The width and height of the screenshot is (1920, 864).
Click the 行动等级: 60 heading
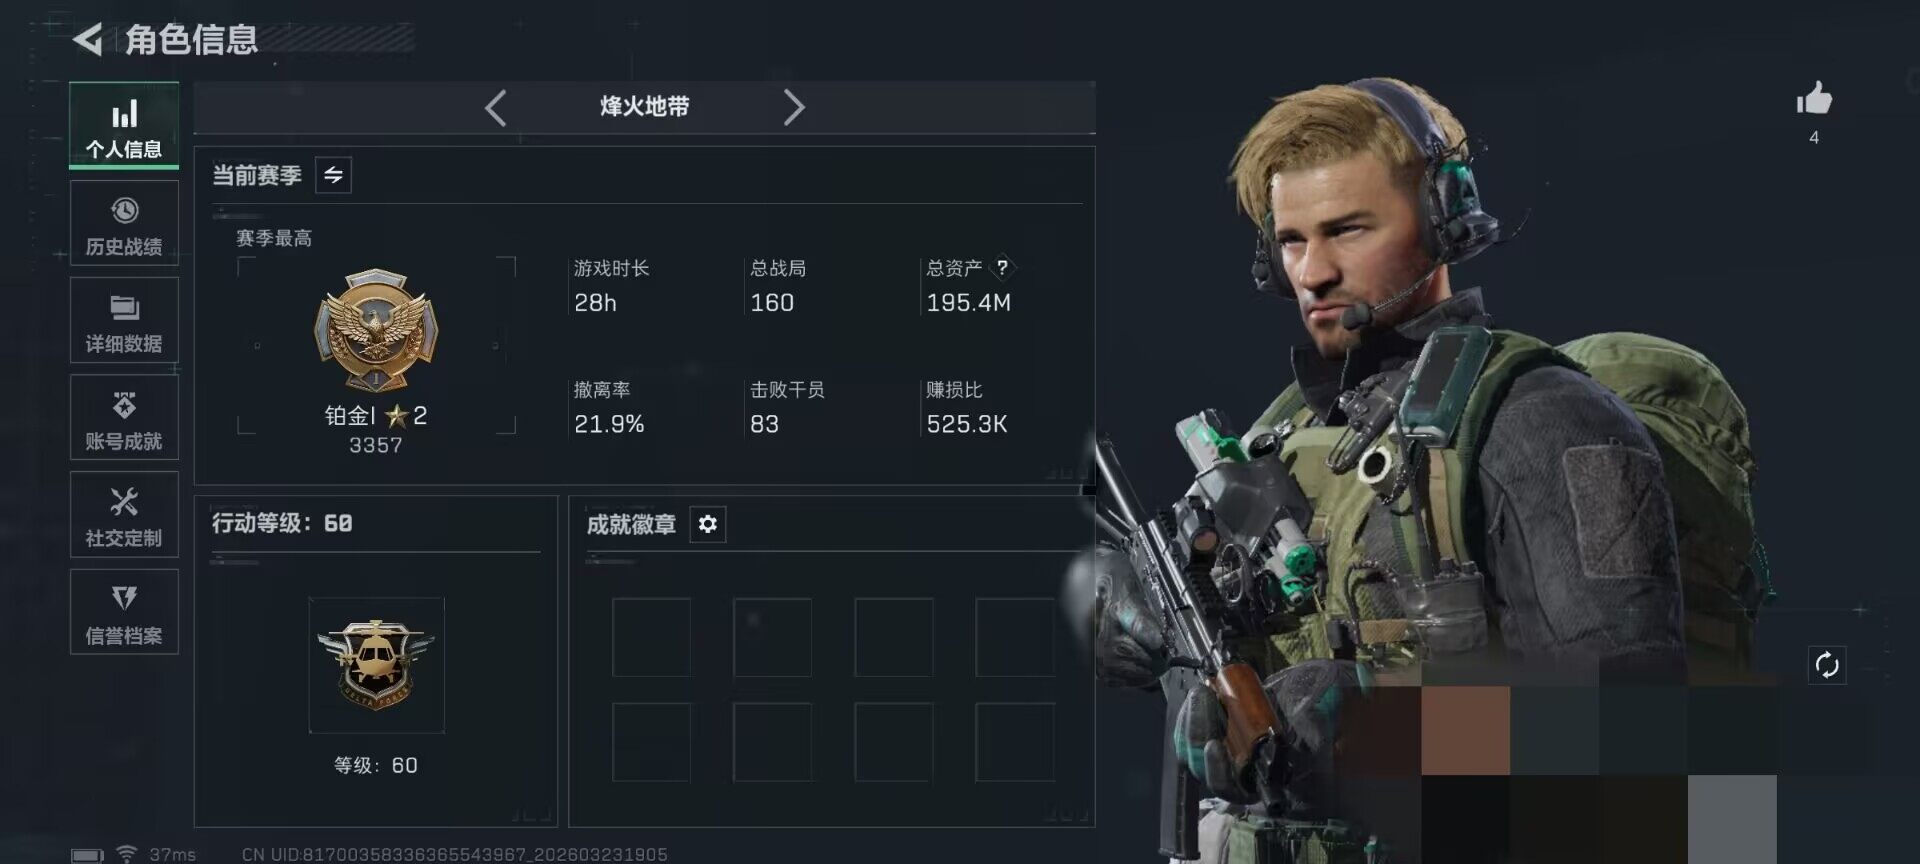point(282,523)
